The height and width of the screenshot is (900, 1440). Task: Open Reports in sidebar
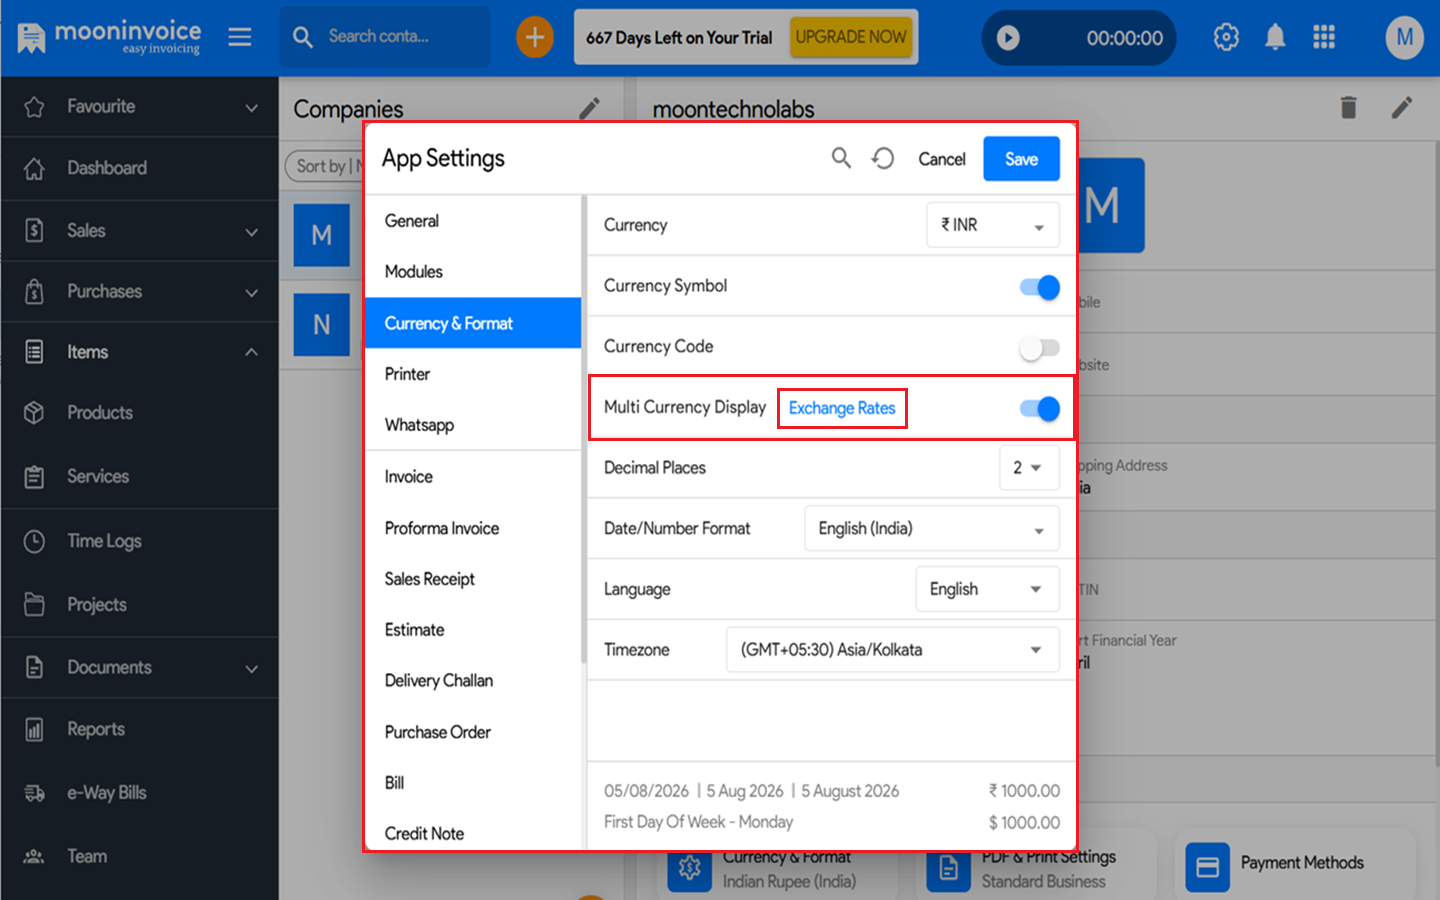click(x=139, y=730)
